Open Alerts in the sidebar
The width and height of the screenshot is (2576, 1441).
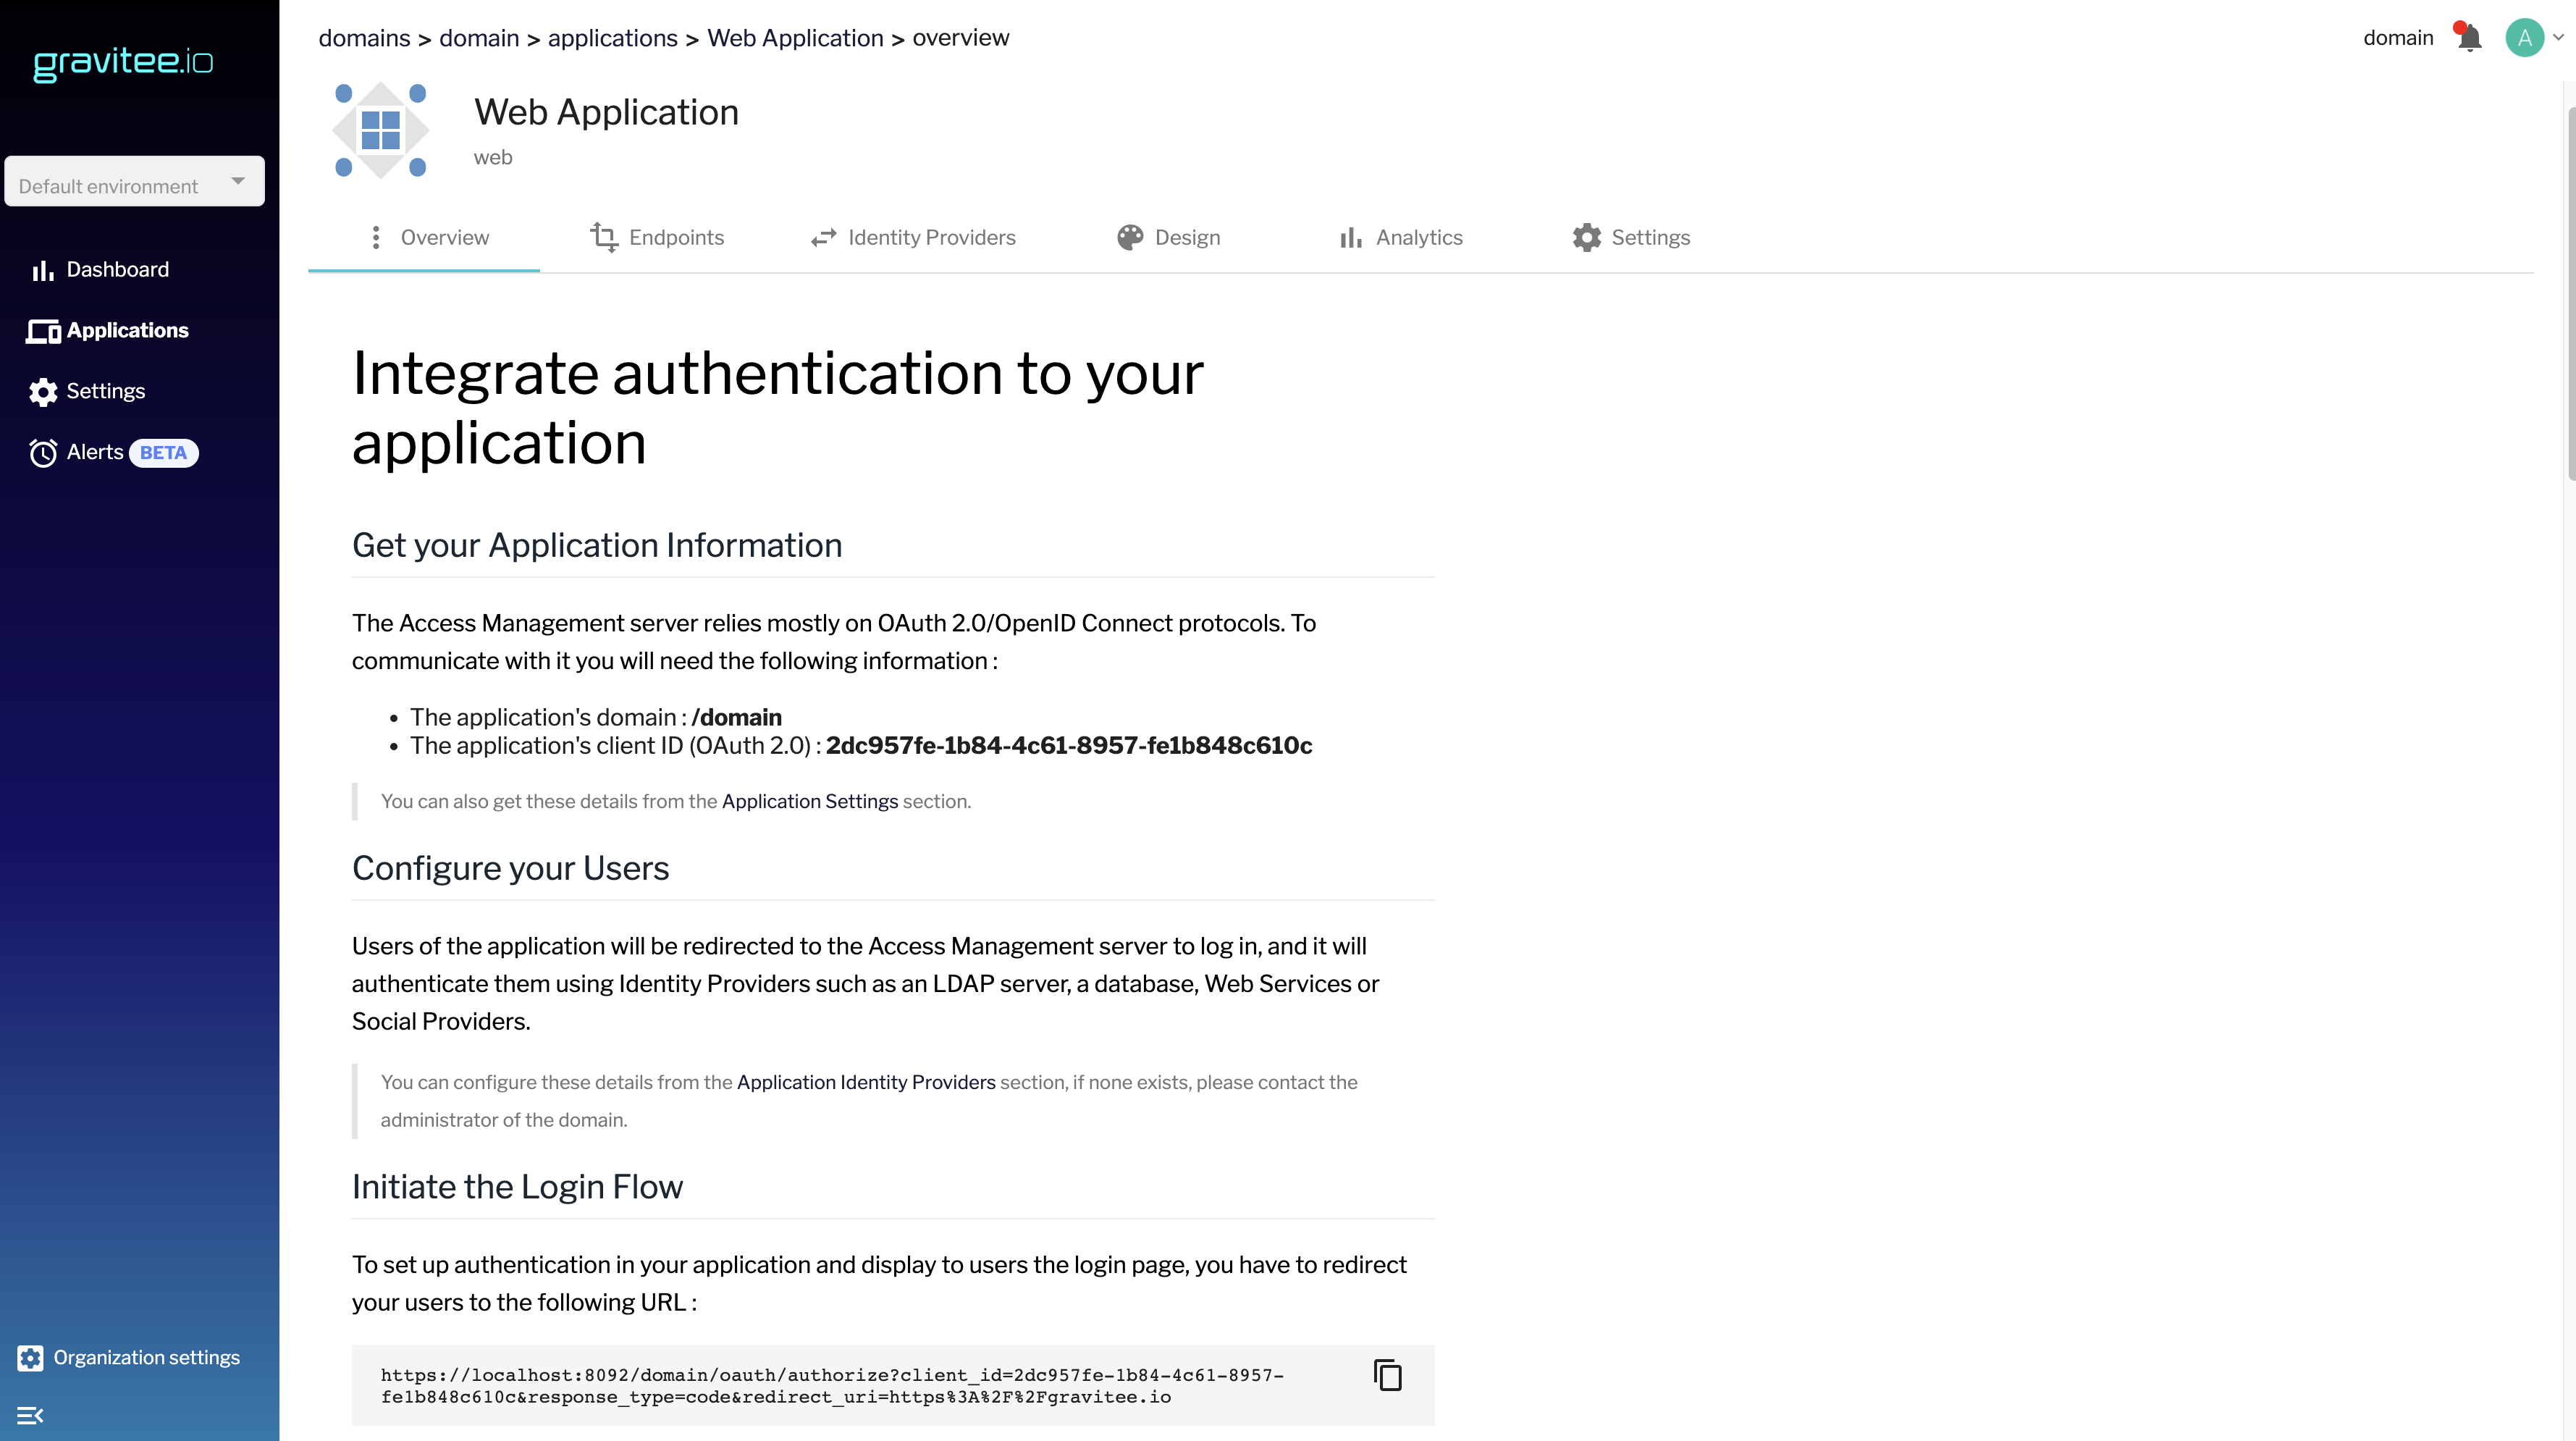[95, 452]
